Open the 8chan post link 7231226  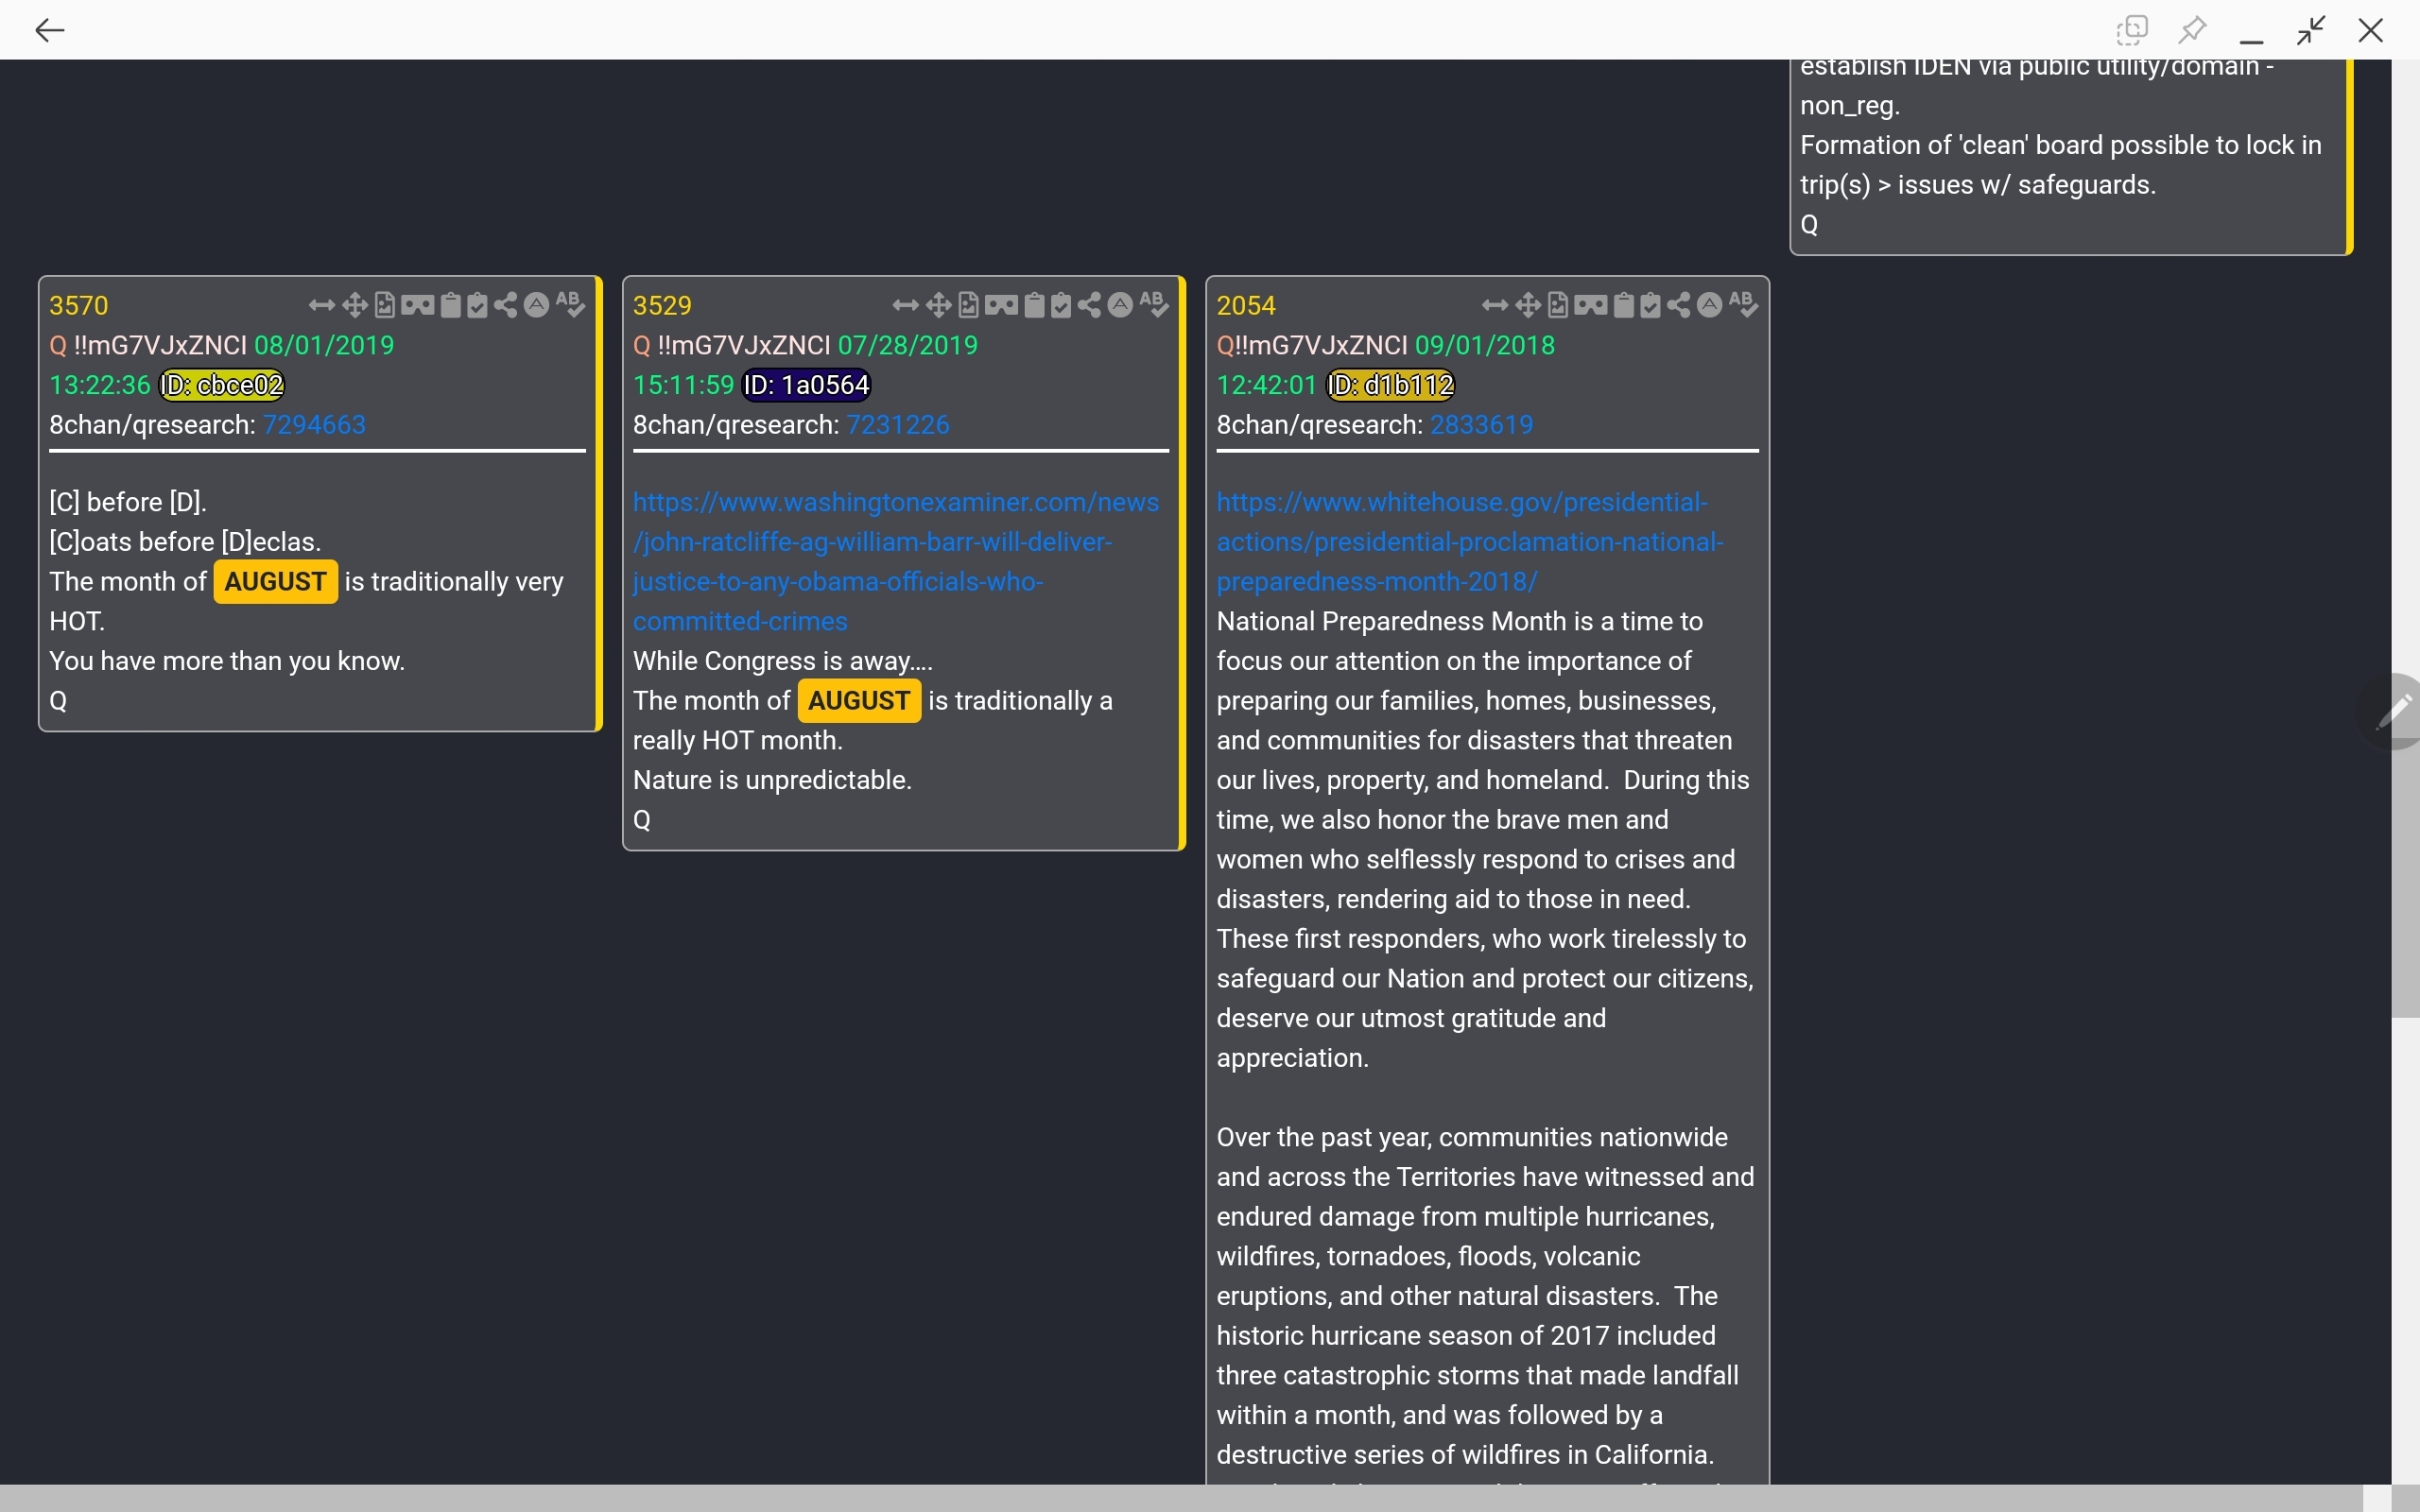[898, 425]
